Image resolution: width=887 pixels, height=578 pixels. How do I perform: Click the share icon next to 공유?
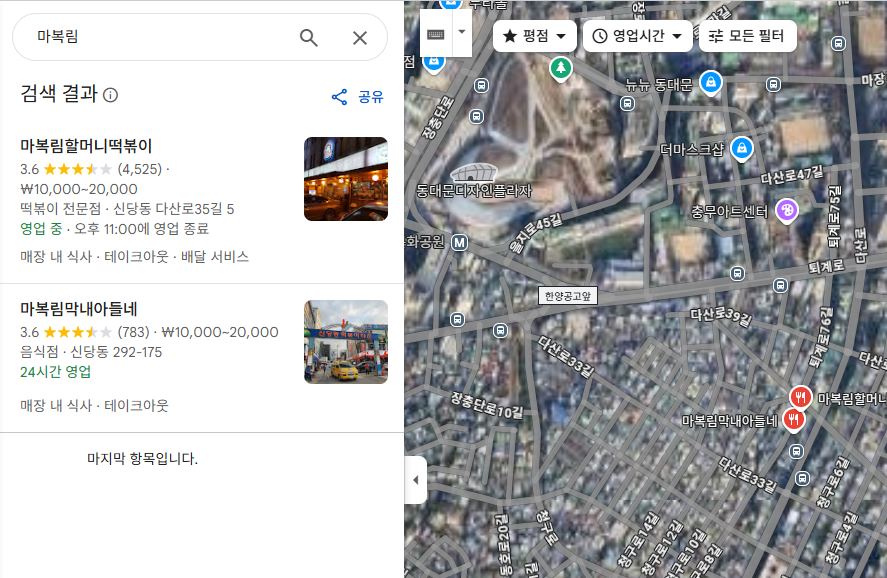(339, 97)
